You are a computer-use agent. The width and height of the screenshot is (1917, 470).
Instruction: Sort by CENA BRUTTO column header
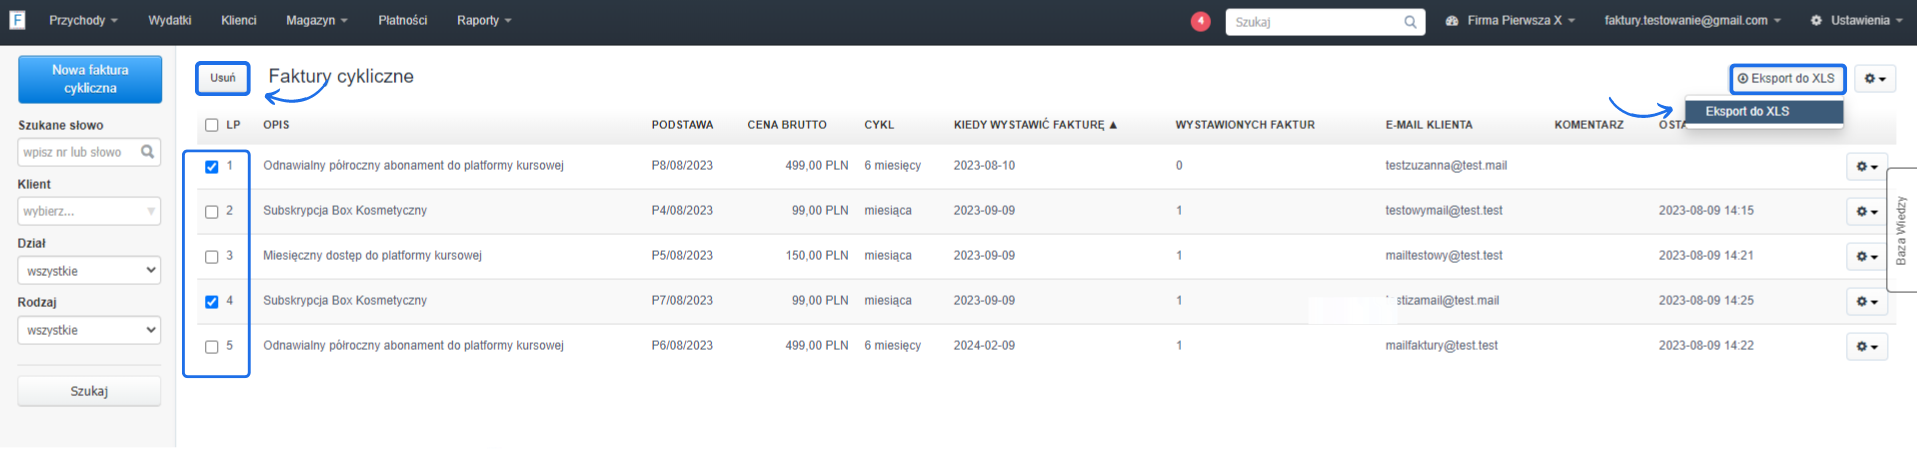point(787,125)
